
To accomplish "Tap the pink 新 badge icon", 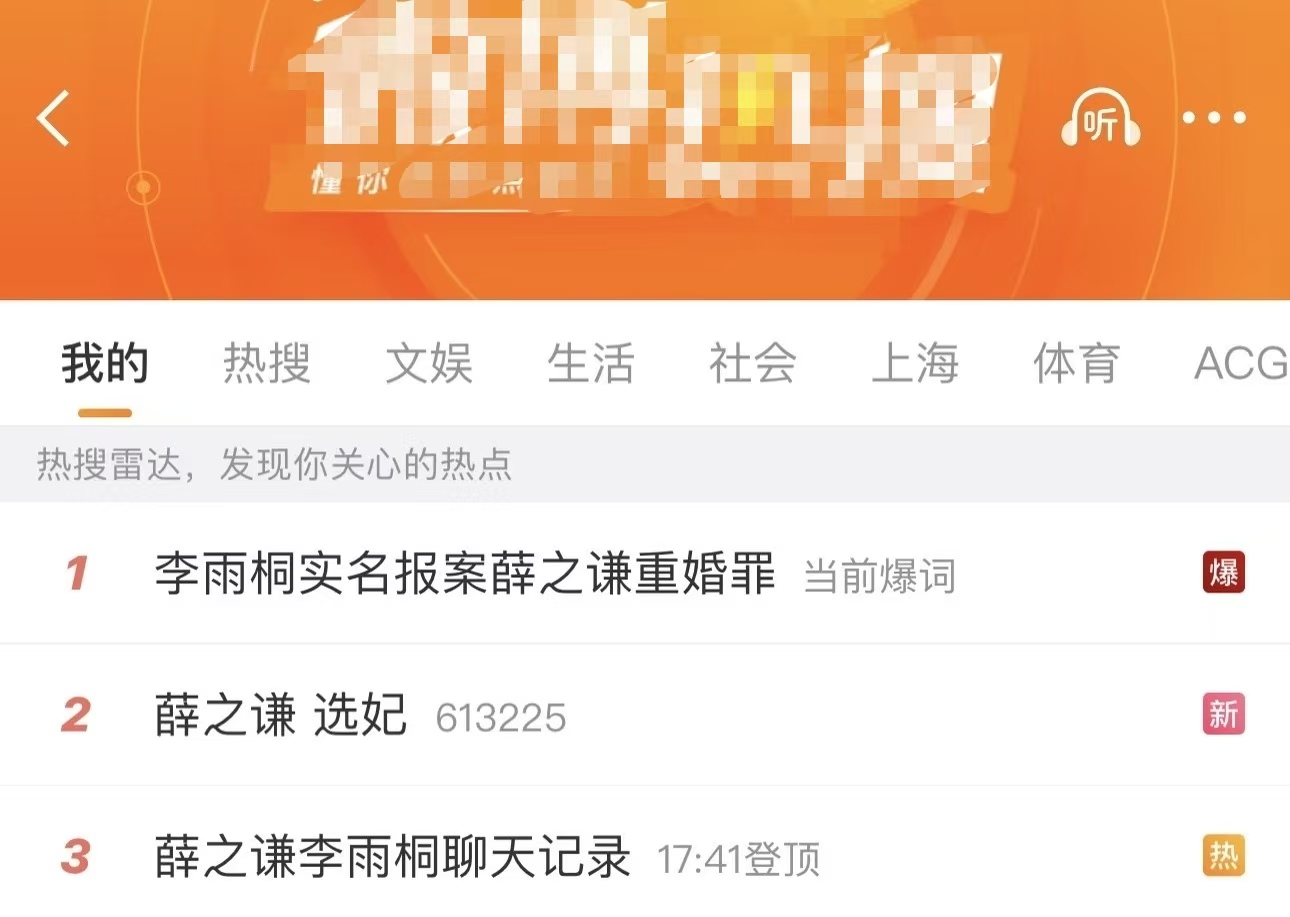I will click(x=1224, y=715).
